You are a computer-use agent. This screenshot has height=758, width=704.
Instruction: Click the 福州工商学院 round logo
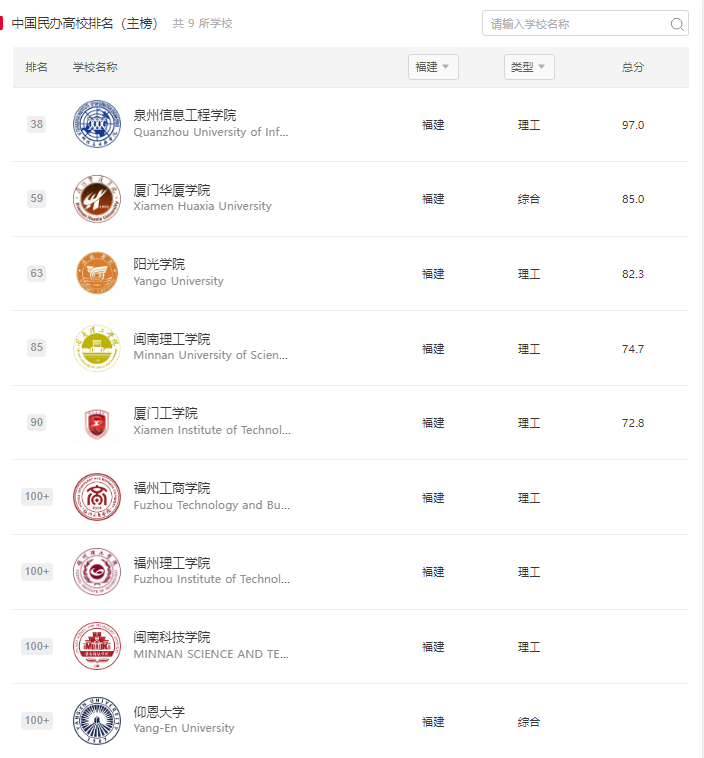[x=97, y=497]
